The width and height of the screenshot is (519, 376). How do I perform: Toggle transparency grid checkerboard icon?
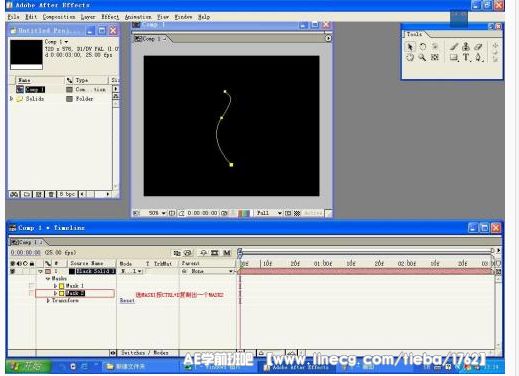(x=297, y=213)
